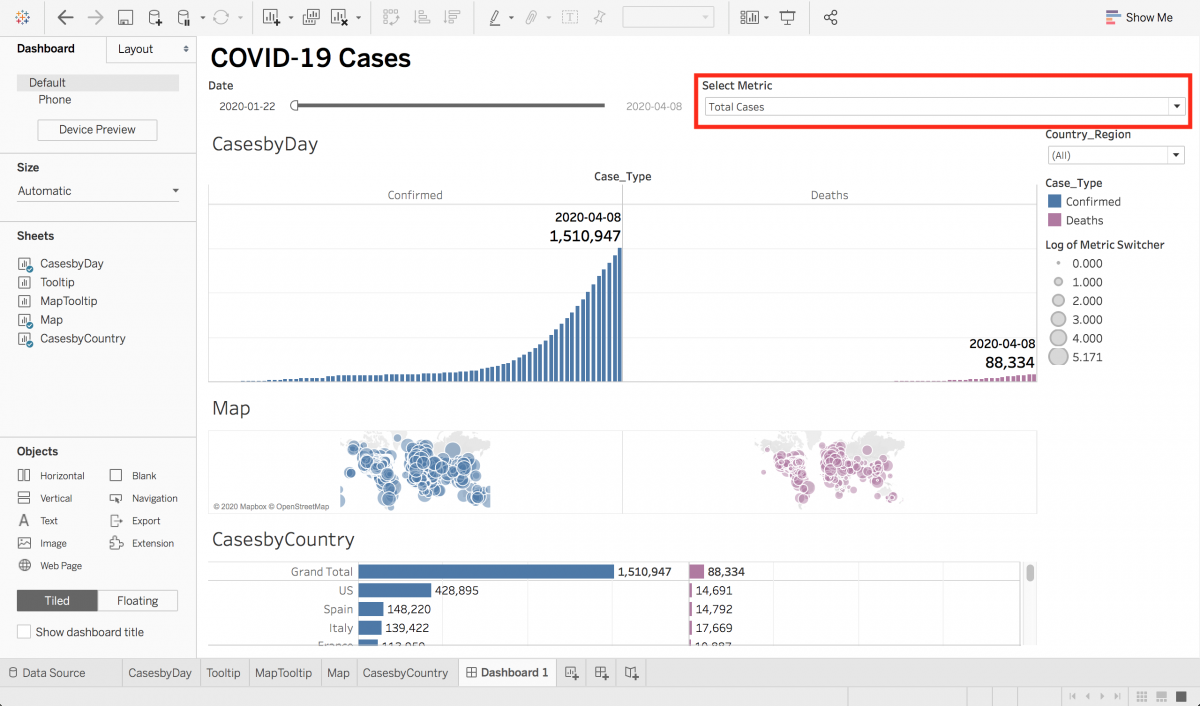Select the Map sheet in Sheets list
This screenshot has width=1200, height=706.
point(51,320)
